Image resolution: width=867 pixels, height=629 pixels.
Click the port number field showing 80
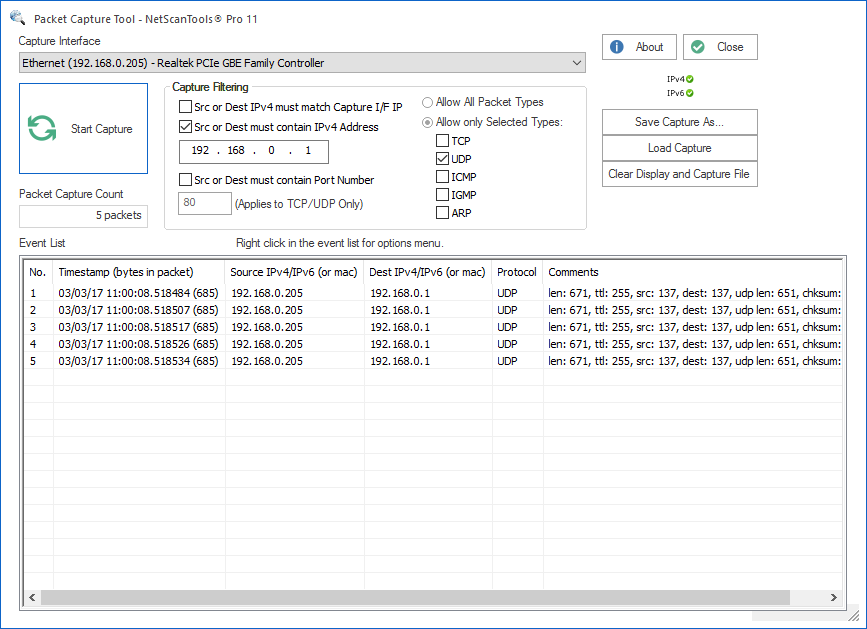tap(205, 203)
